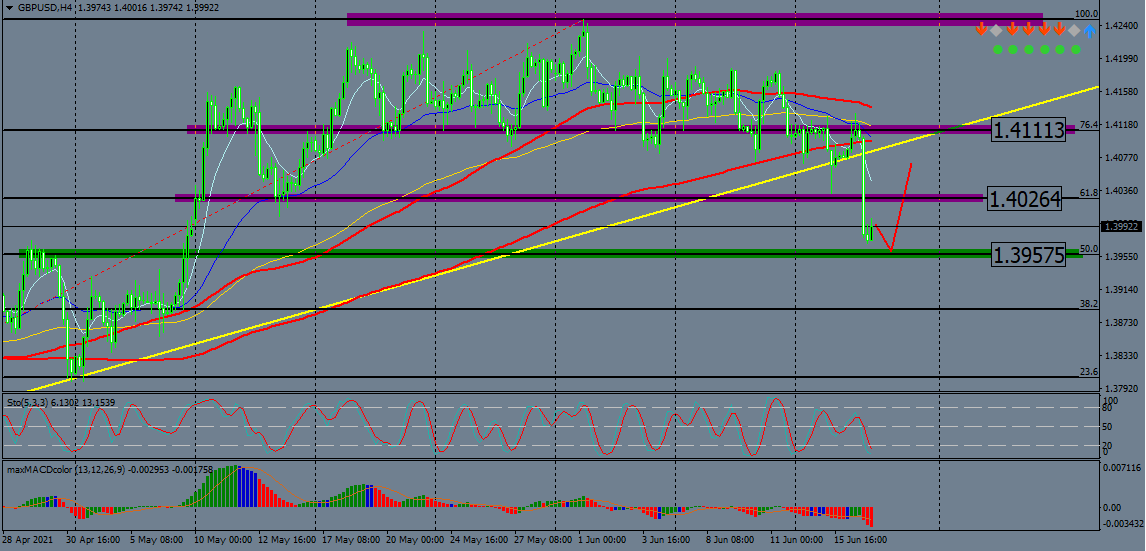This screenshot has width=1146, height=551.
Task: Click the rightmost gray diamond signal icon
Action: [x=1074, y=30]
